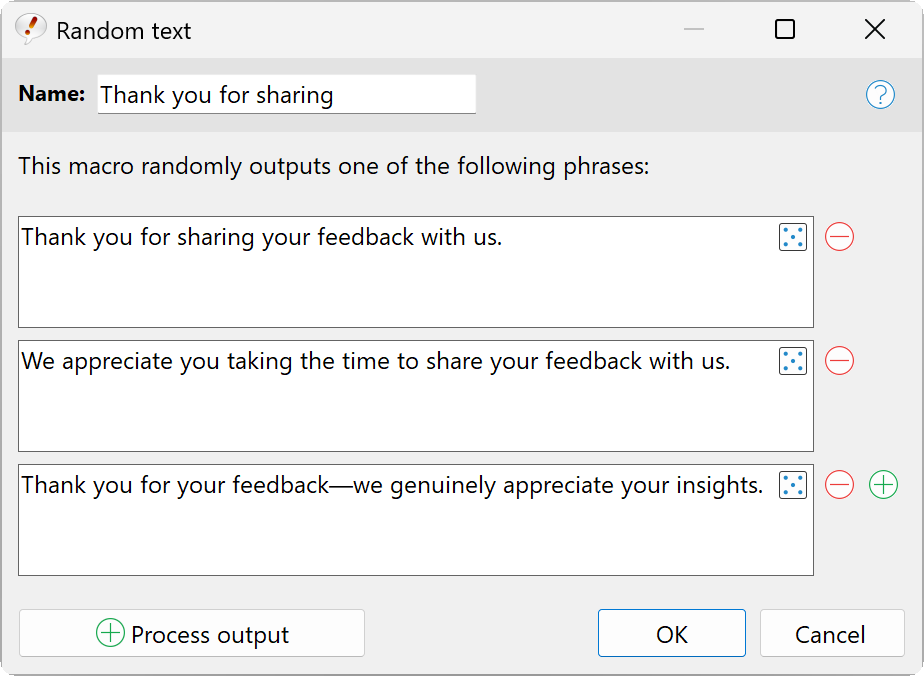
Task: Click into the Name input field
Action: (x=286, y=95)
